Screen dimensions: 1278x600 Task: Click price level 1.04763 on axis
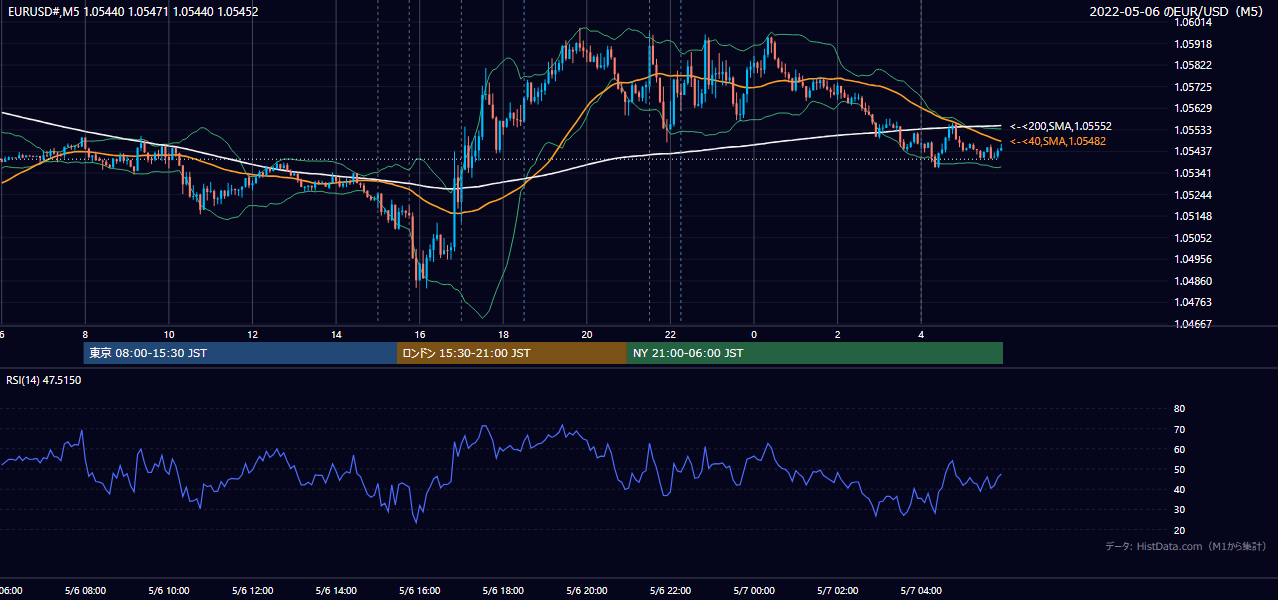[x=1194, y=302]
